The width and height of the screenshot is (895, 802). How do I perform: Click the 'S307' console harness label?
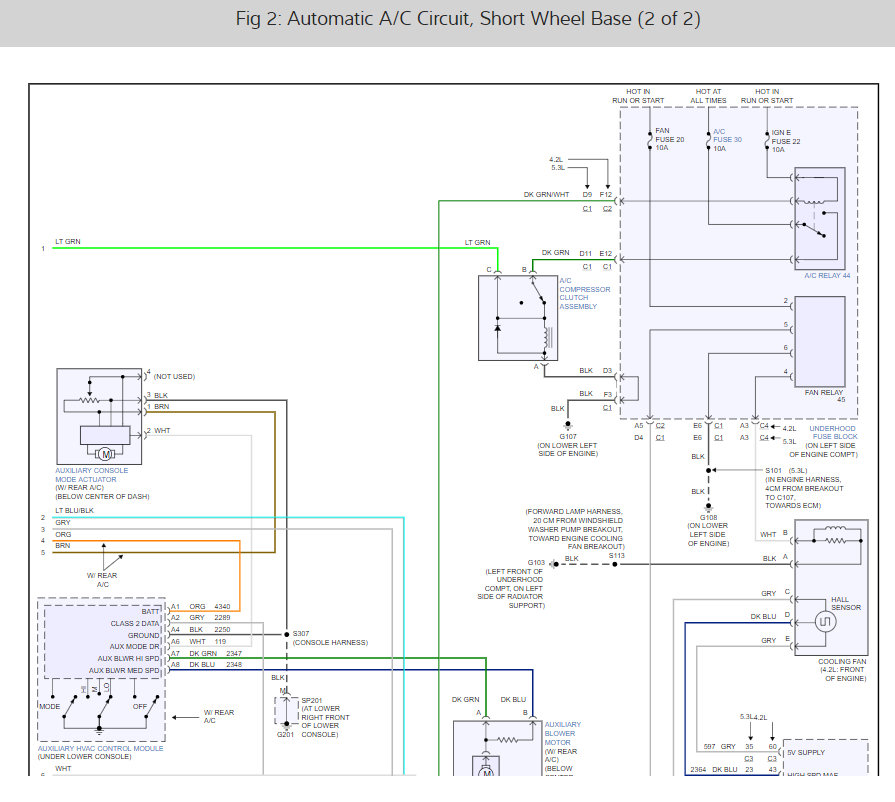click(x=301, y=634)
